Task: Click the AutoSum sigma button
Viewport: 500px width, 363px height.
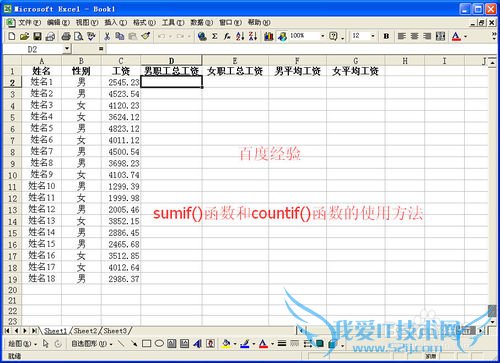Action: 215,36
